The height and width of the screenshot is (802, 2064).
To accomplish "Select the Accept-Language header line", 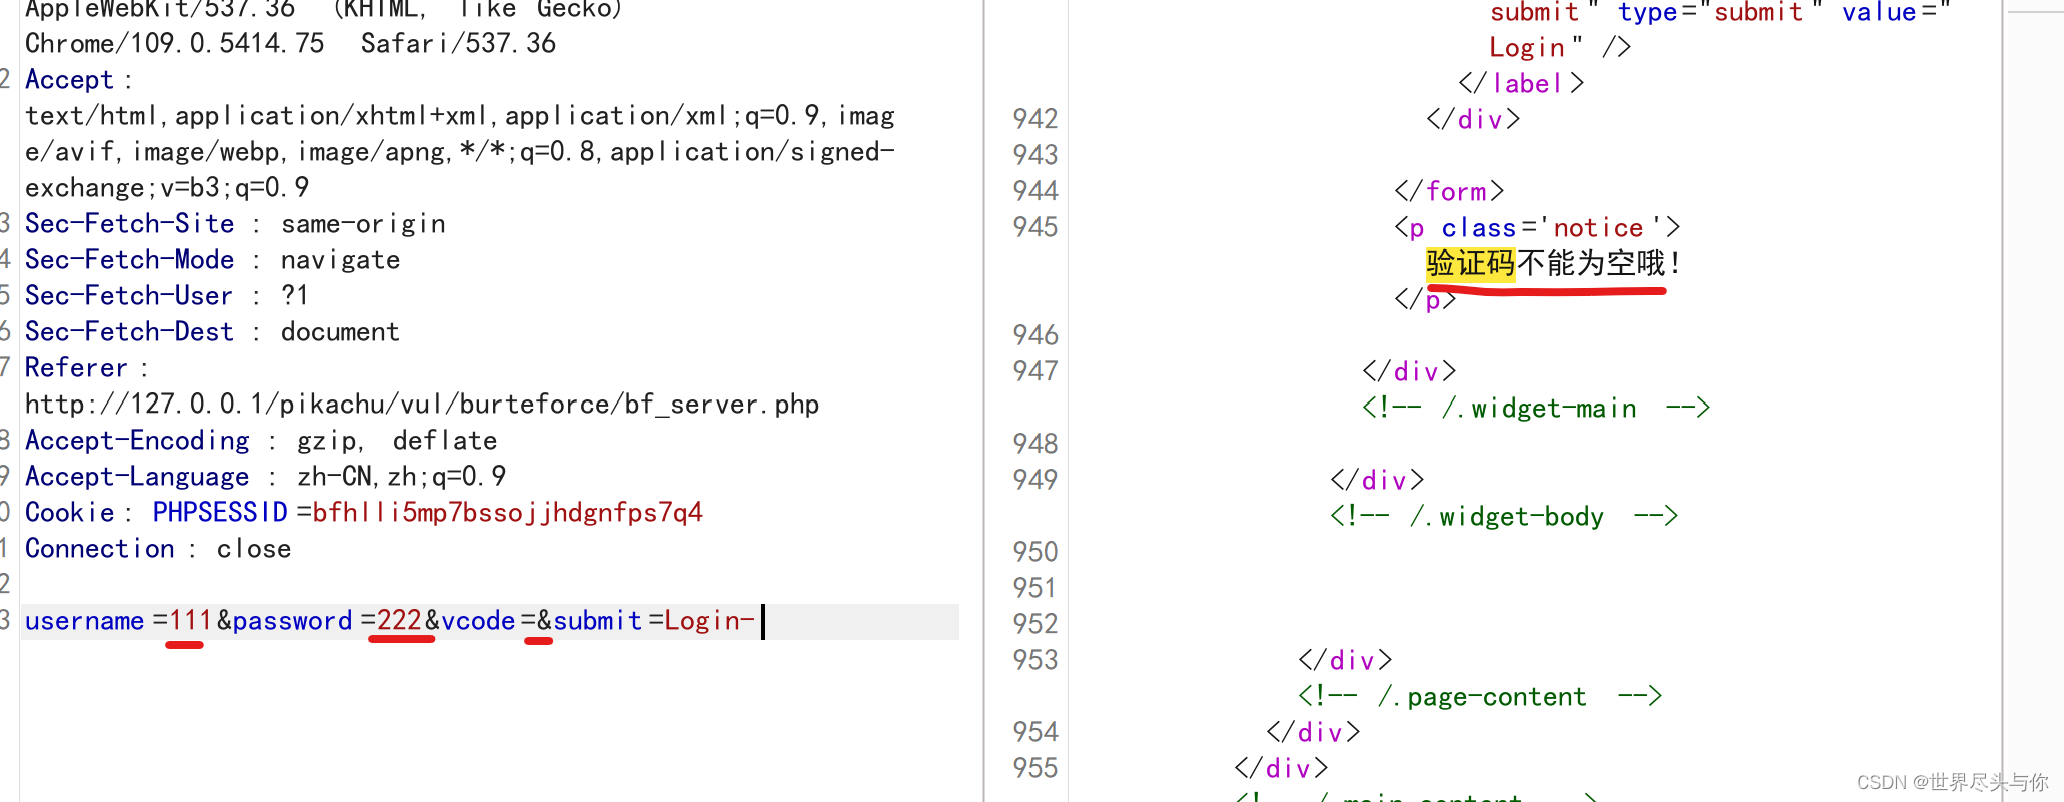I will click(x=265, y=477).
